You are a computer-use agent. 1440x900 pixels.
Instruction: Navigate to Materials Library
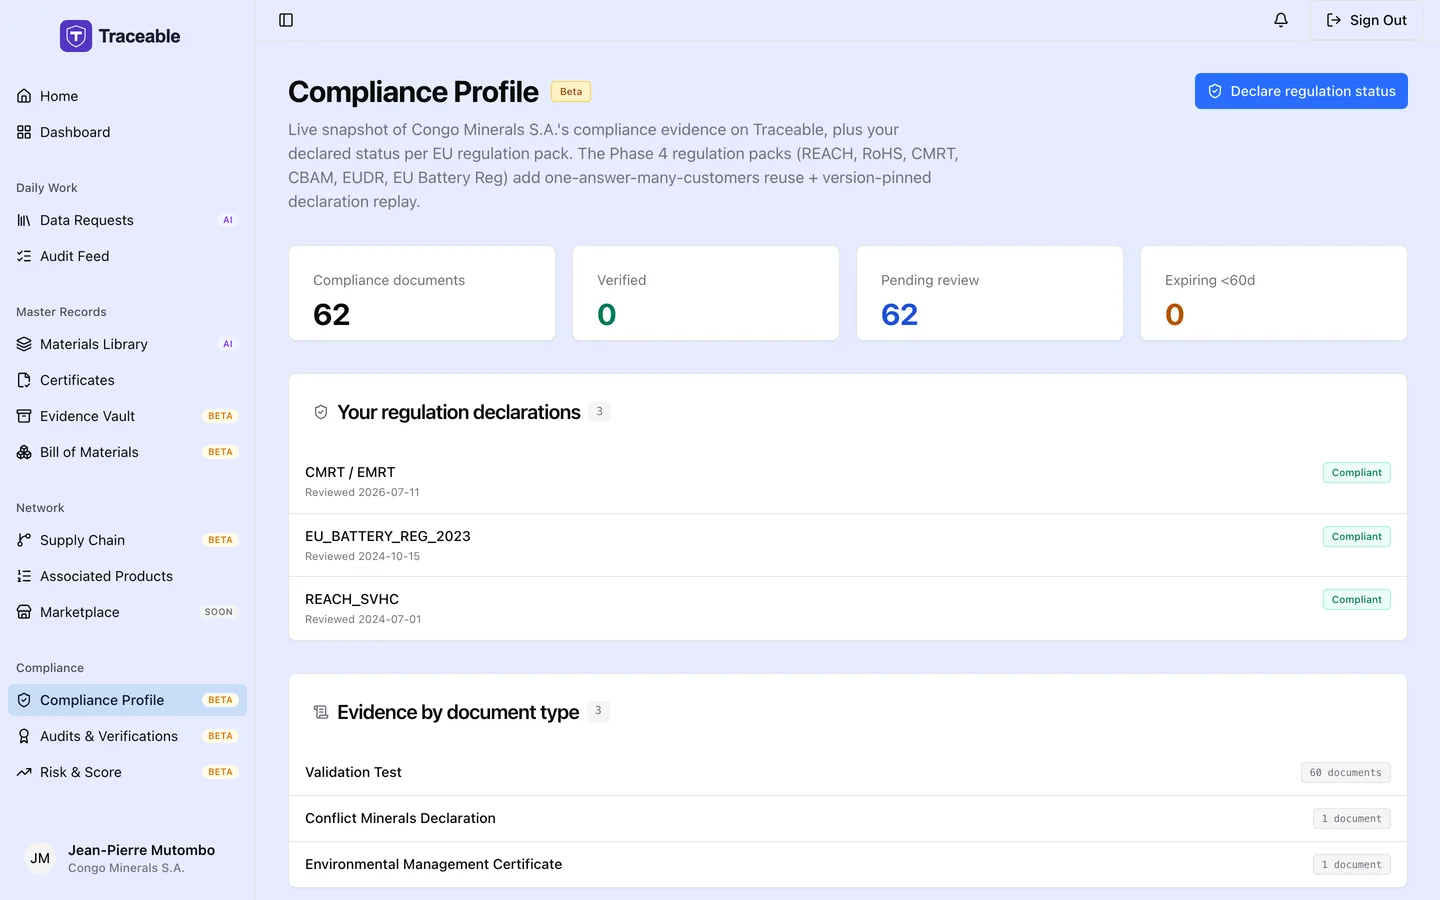[x=127, y=344]
